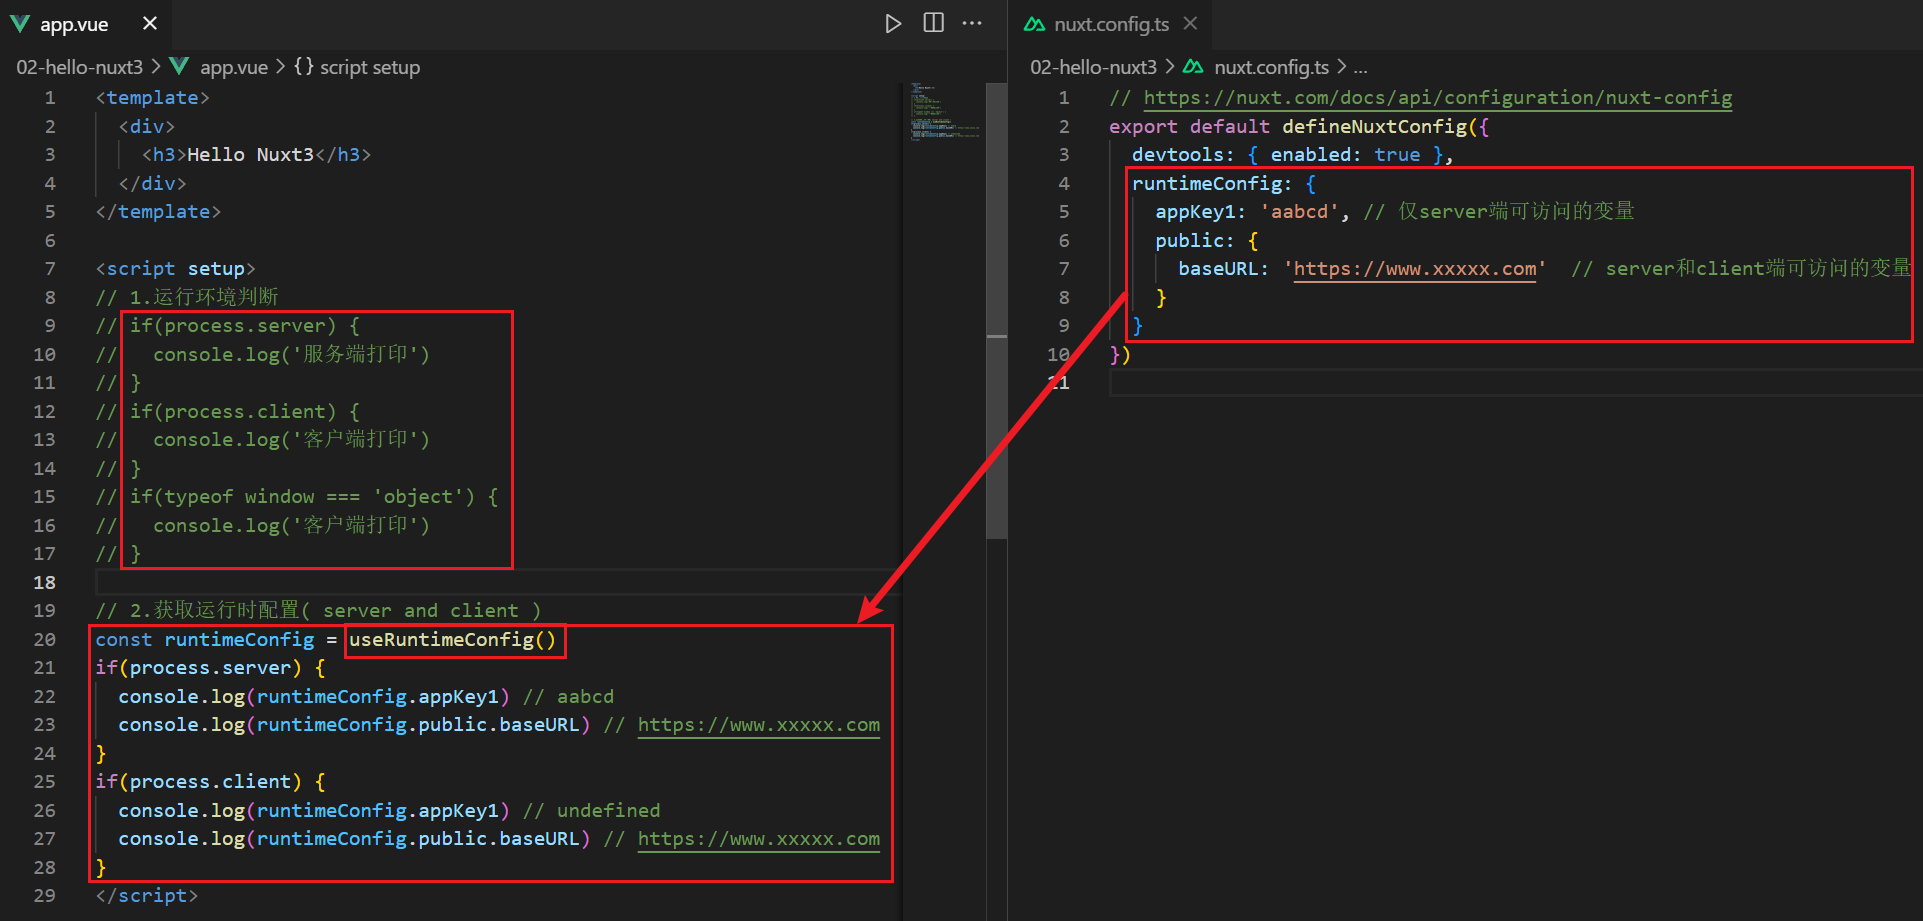Click 'if(process.server)' on line 21

pyautogui.click(x=198, y=668)
